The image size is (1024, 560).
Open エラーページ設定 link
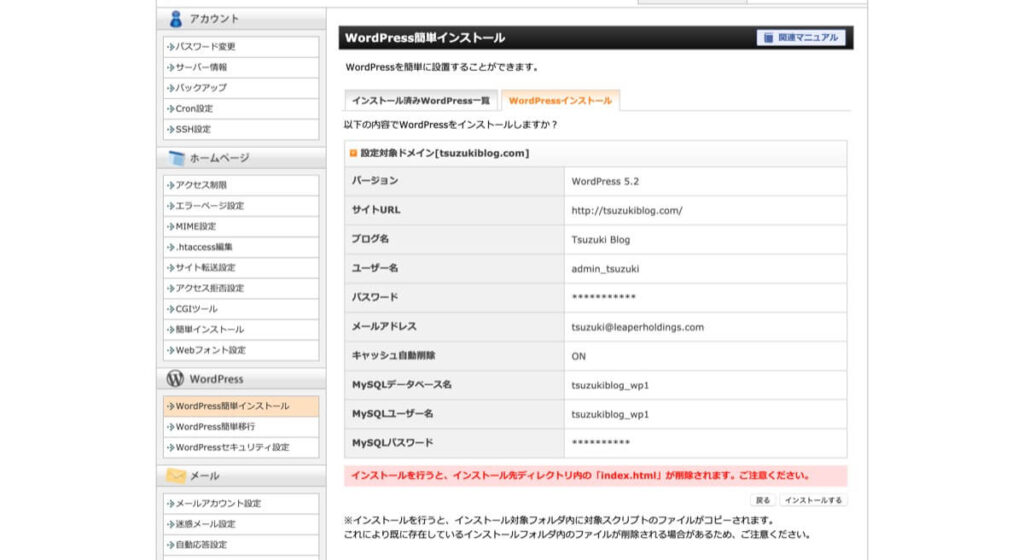tap(241, 206)
